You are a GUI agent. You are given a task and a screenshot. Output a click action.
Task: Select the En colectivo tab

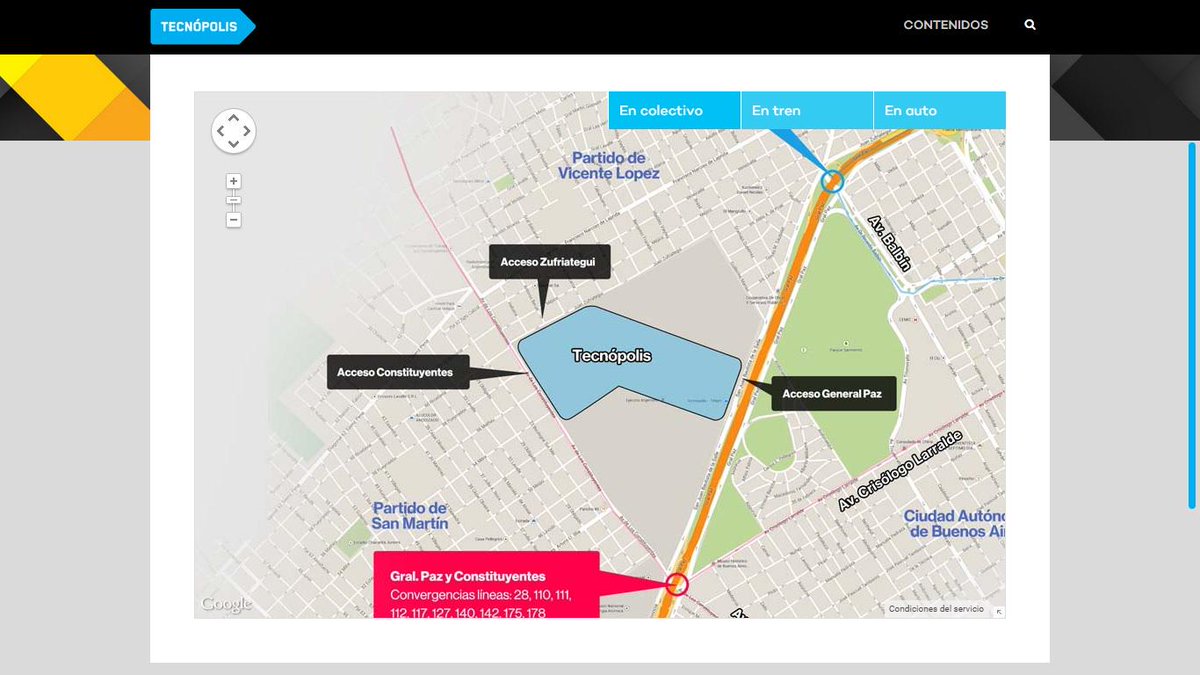[x=674, y=111]
